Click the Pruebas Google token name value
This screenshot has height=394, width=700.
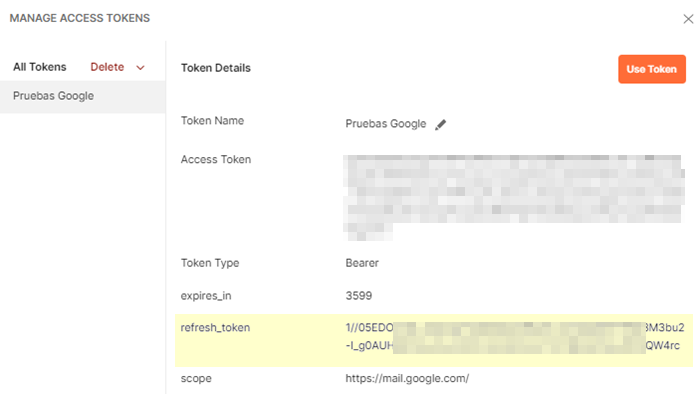point(386,124)
